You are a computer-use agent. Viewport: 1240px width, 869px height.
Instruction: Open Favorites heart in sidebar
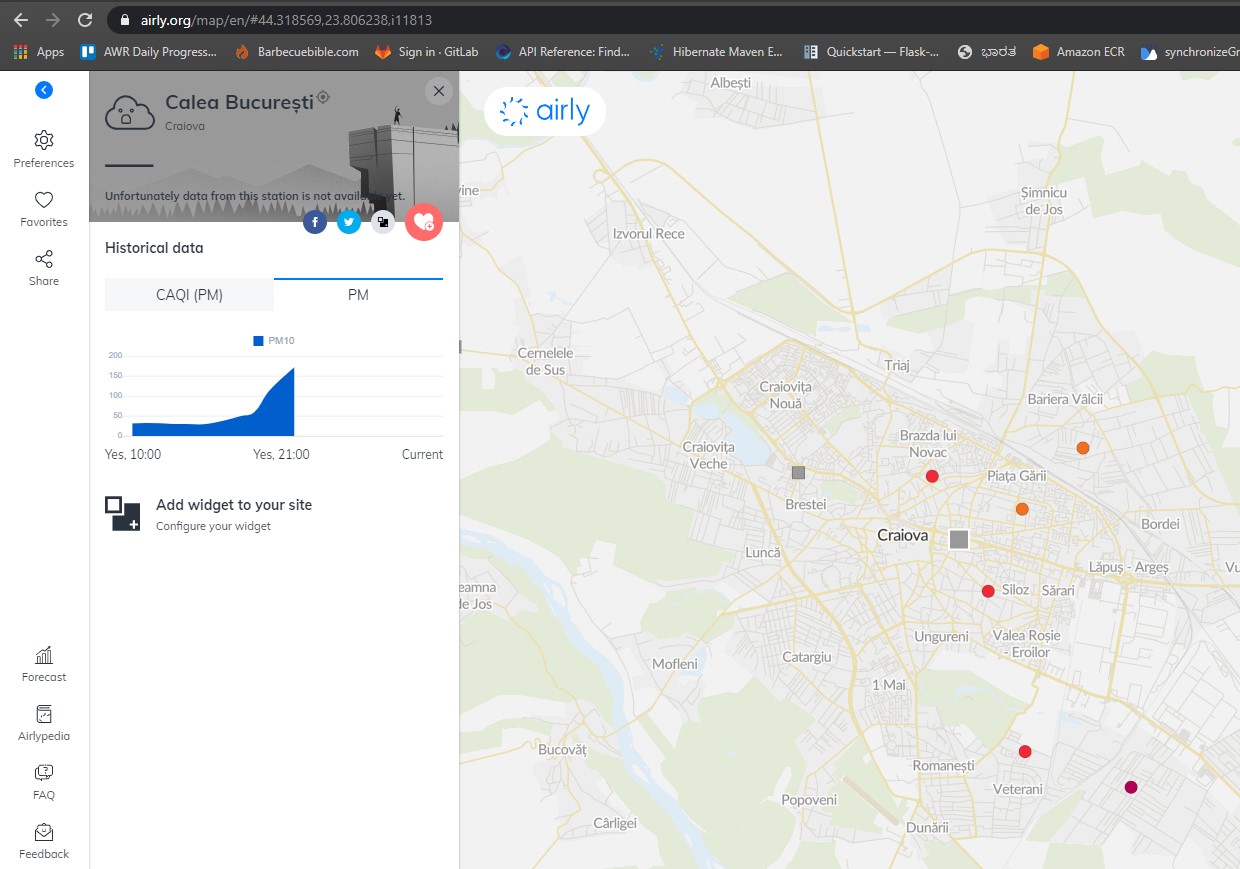tap(44, 200)
